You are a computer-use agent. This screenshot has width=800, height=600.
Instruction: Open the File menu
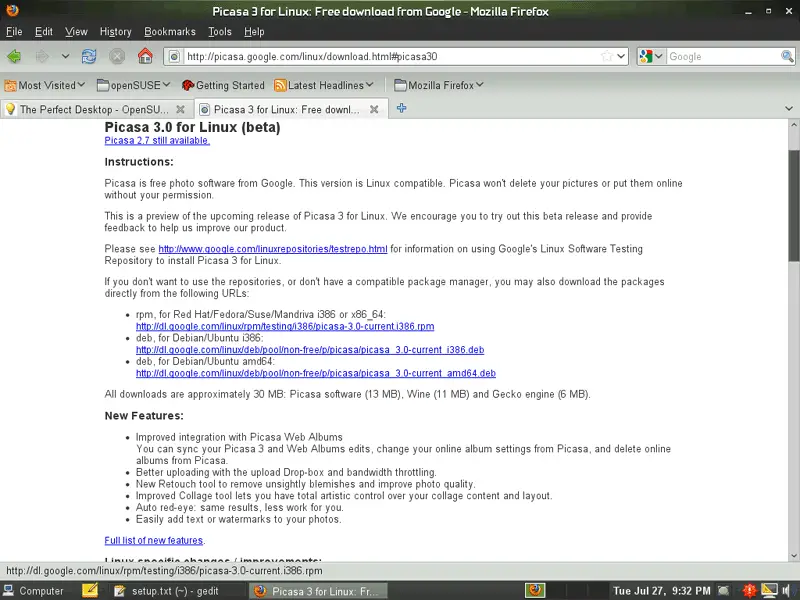pyautogui.click(x=14, y=32)
